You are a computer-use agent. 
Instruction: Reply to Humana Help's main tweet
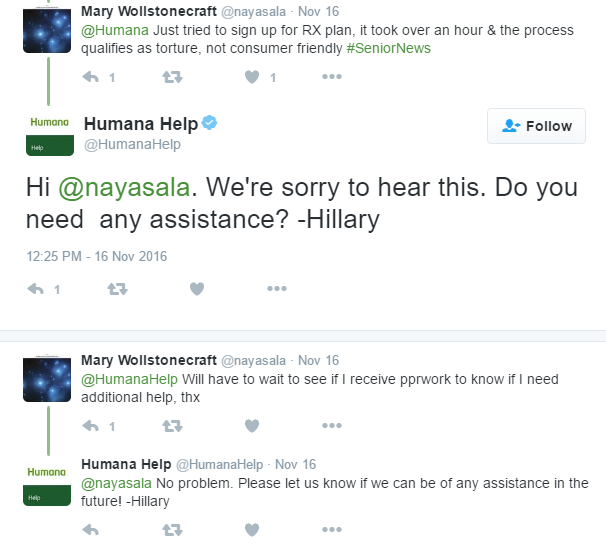[36, 289]
